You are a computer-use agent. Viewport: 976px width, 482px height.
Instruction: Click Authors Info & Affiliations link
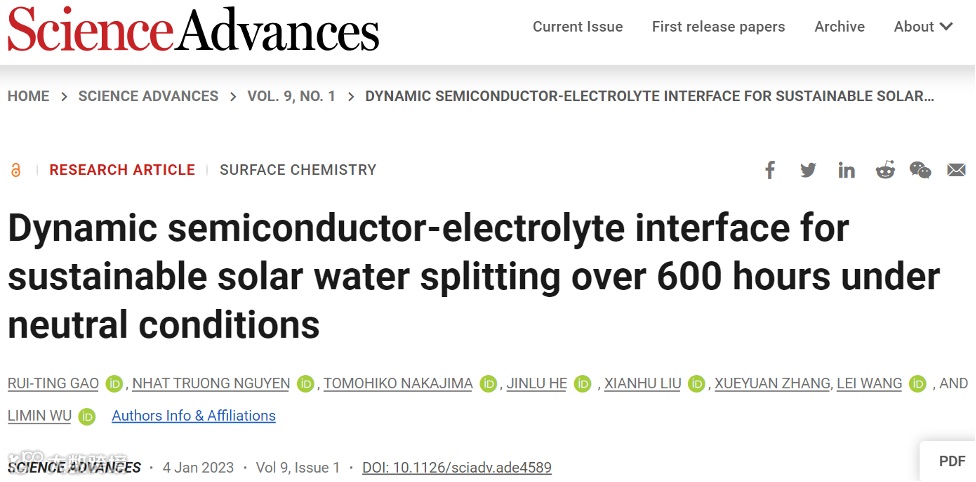[193, 416]
